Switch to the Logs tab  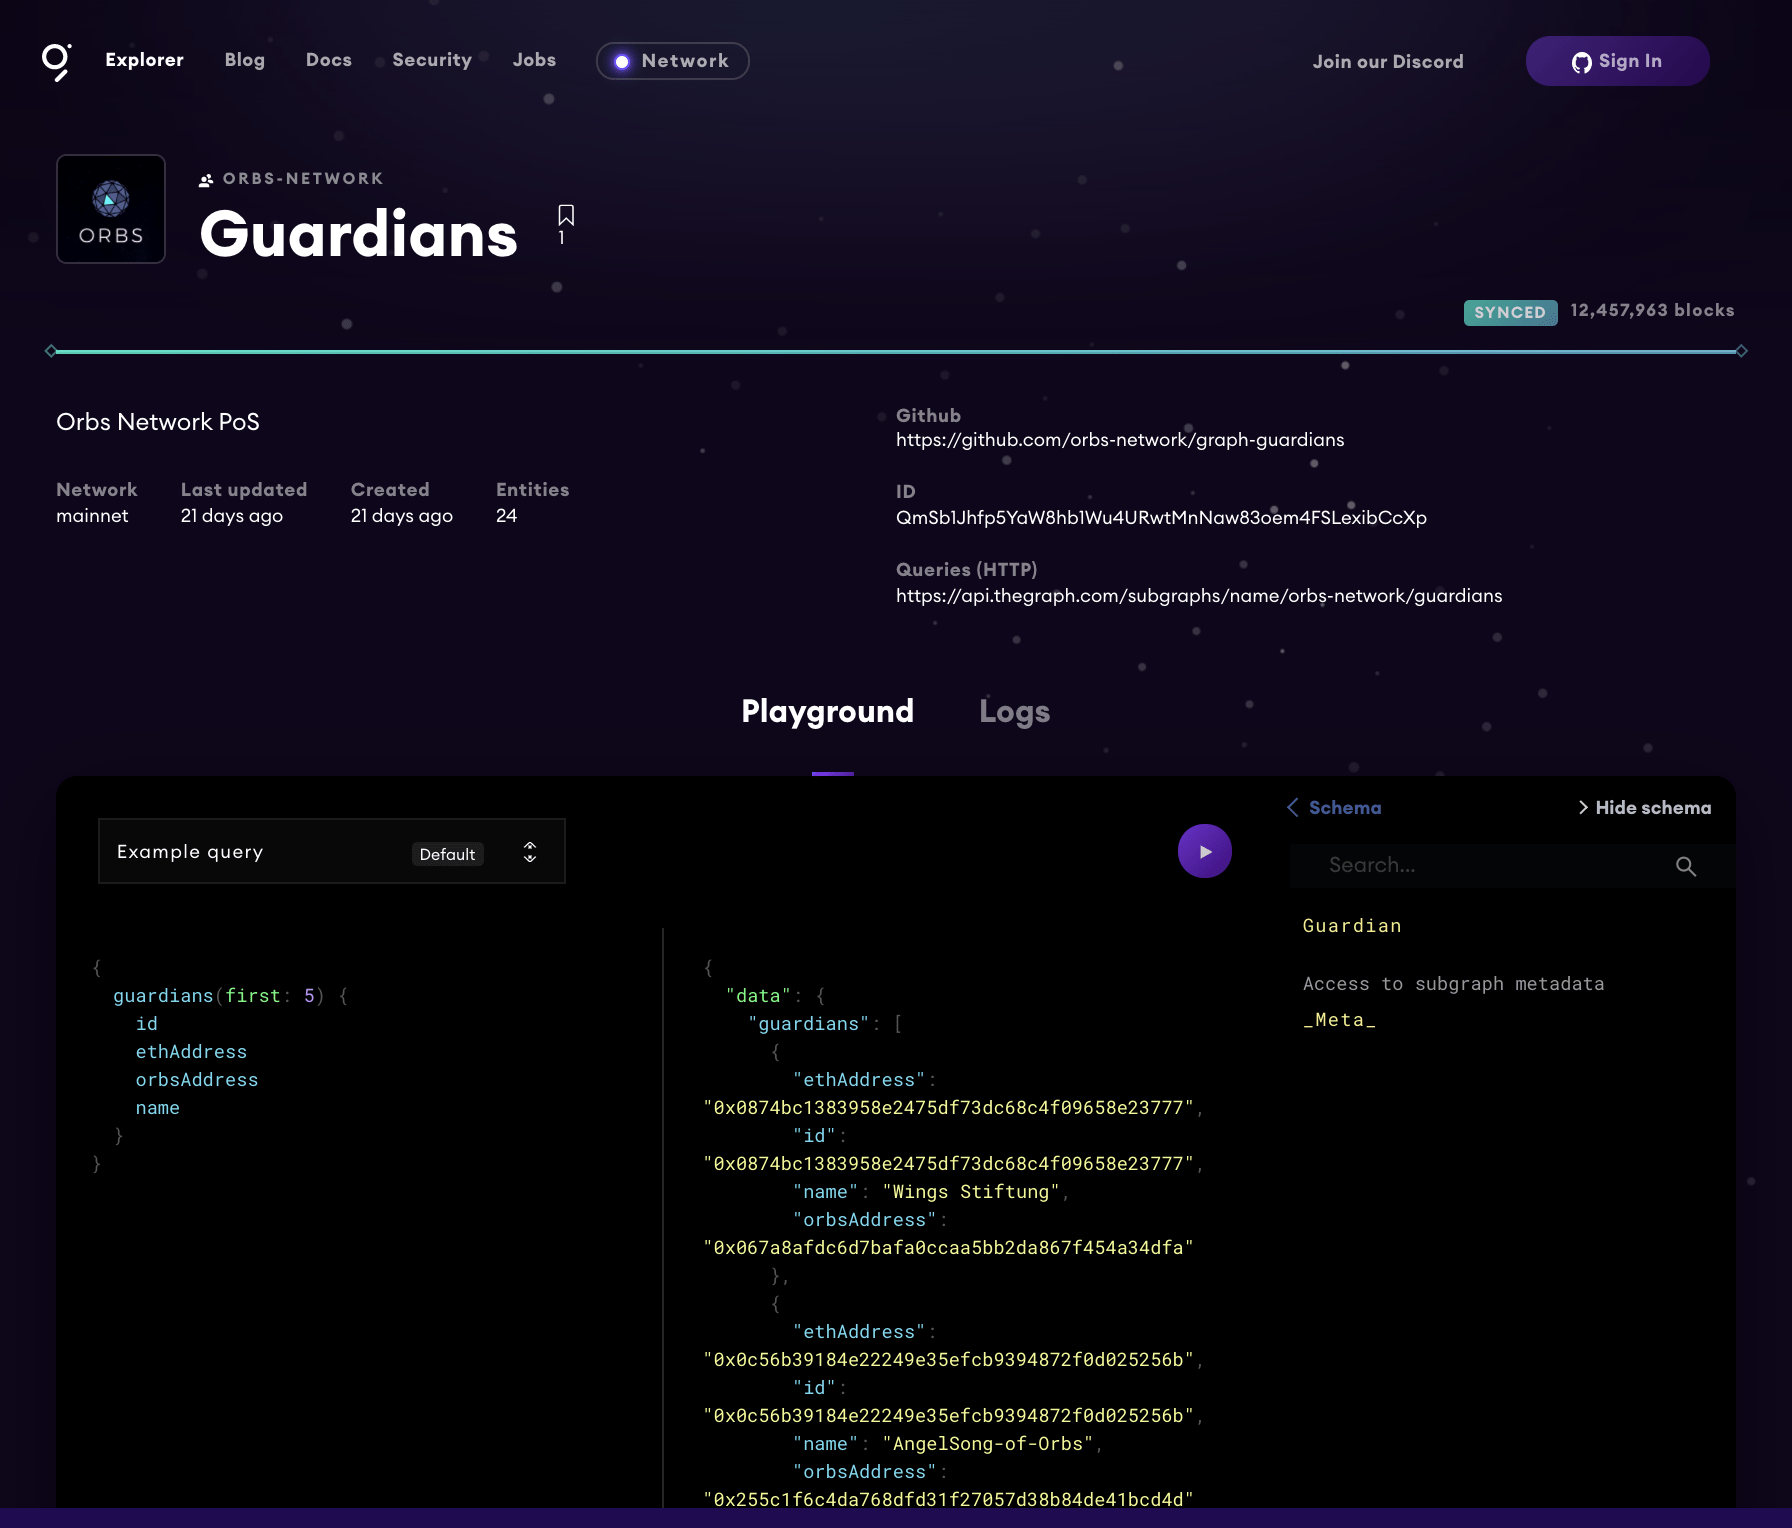click(1014, 711)
